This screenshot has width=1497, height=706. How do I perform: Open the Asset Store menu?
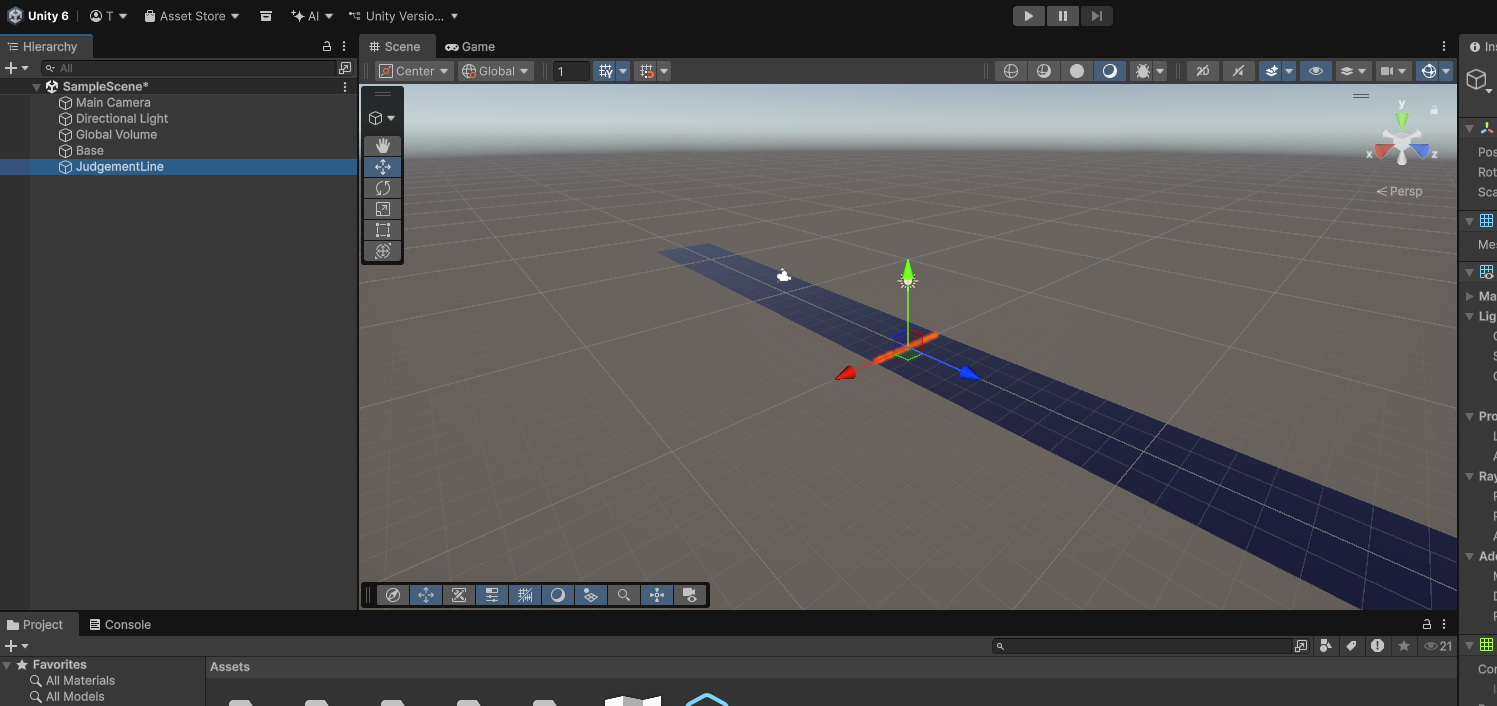192,16
